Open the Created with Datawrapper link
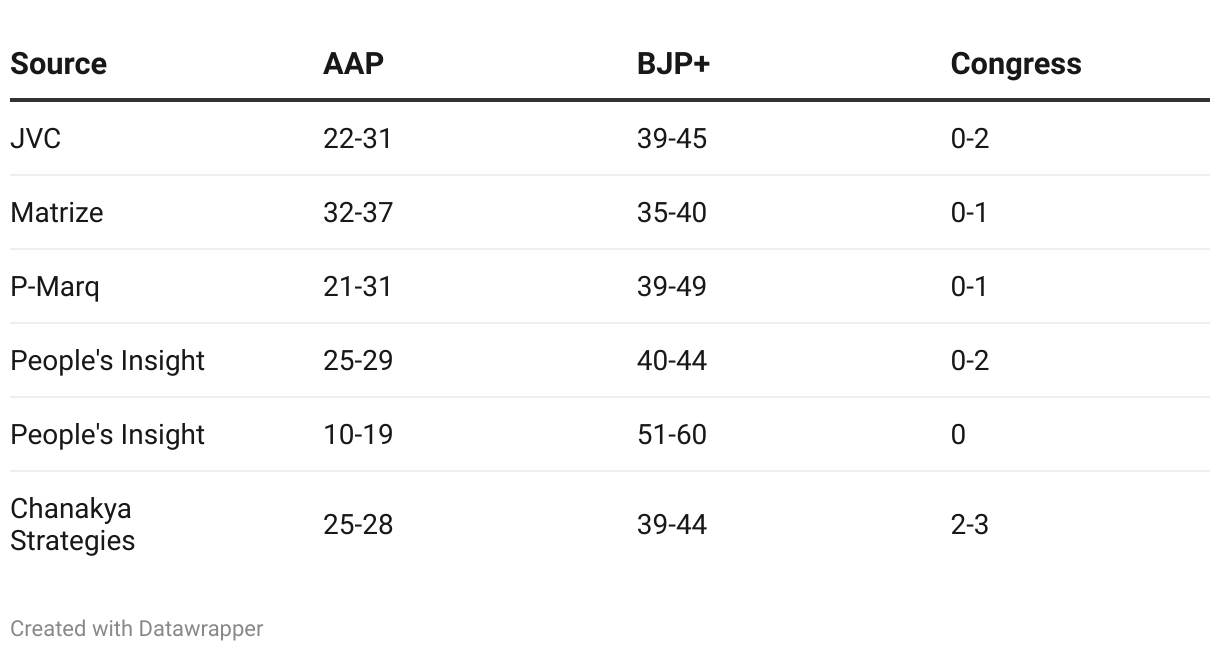This screenshot has width=1220, height=652. click(137, 629)
